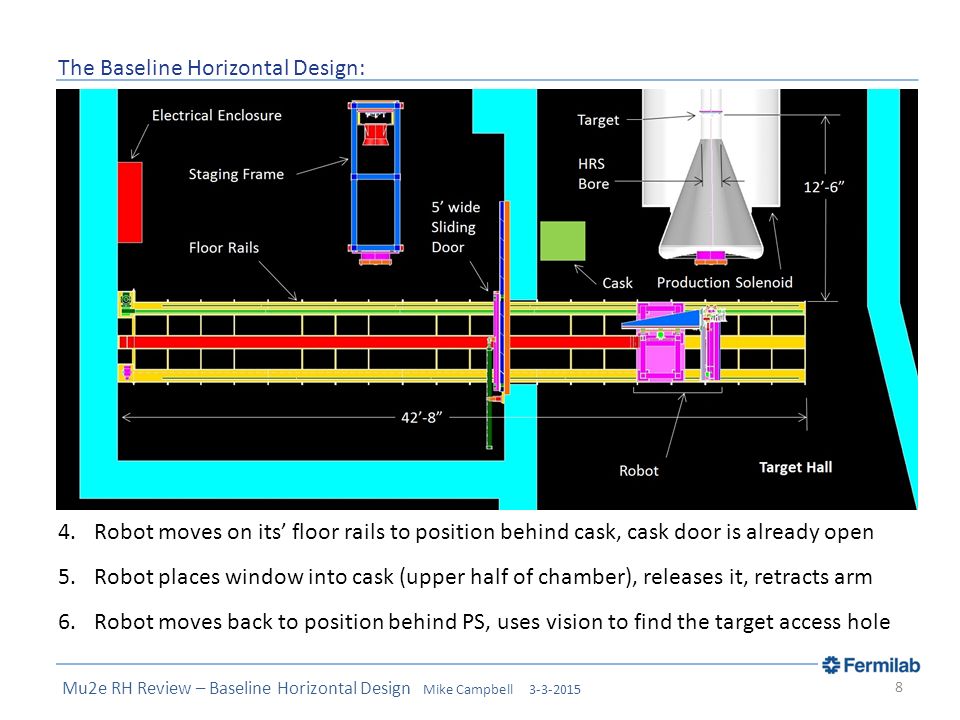Screen dimensions: 960x720
Task: Select the magenta robot body on the rails
Action: click(x=660, y=343)
